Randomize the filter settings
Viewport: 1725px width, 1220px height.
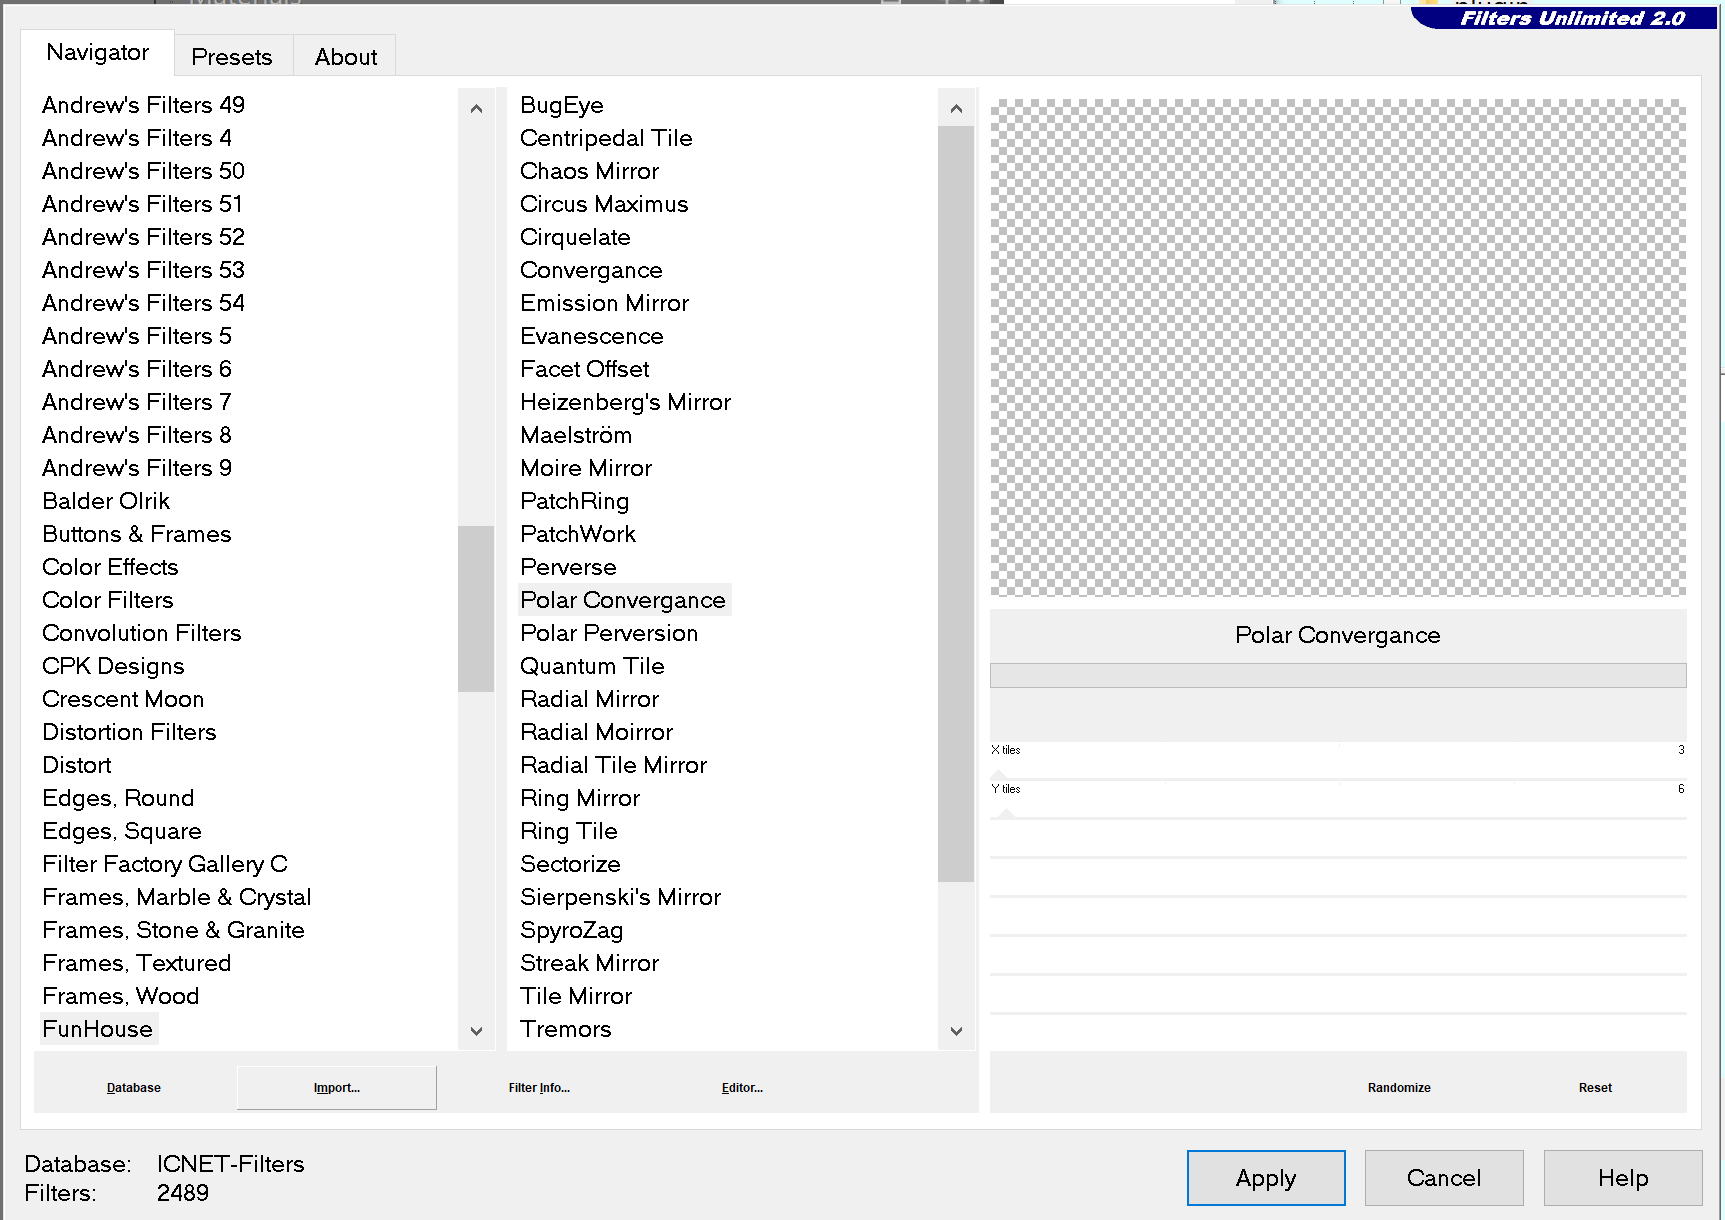coord(1399,1088)
